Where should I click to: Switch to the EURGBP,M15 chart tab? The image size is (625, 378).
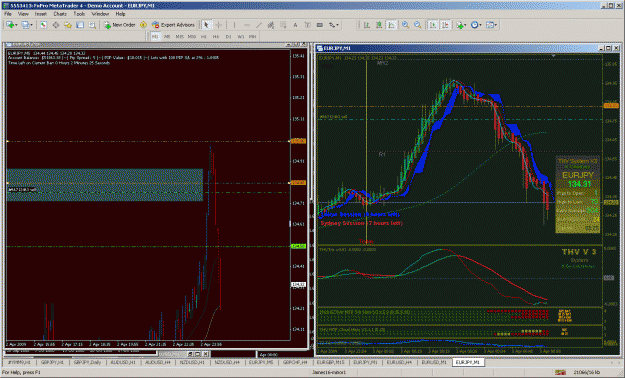click(330, 362)
